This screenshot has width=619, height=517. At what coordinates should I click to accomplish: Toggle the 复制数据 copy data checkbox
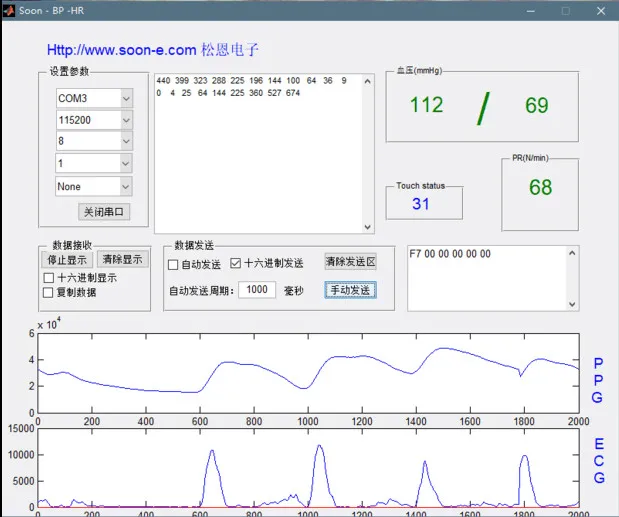pyautogui.click(x=48, y=292)
